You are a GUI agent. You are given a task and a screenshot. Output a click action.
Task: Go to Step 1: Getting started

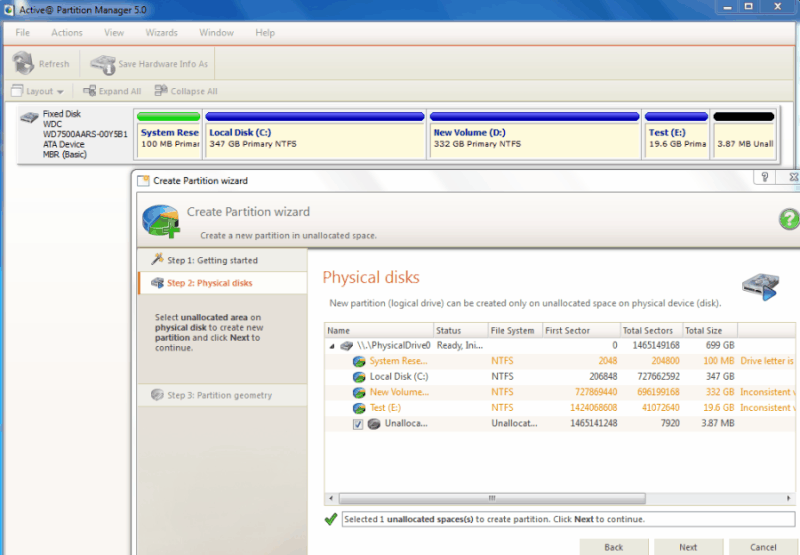222,260
